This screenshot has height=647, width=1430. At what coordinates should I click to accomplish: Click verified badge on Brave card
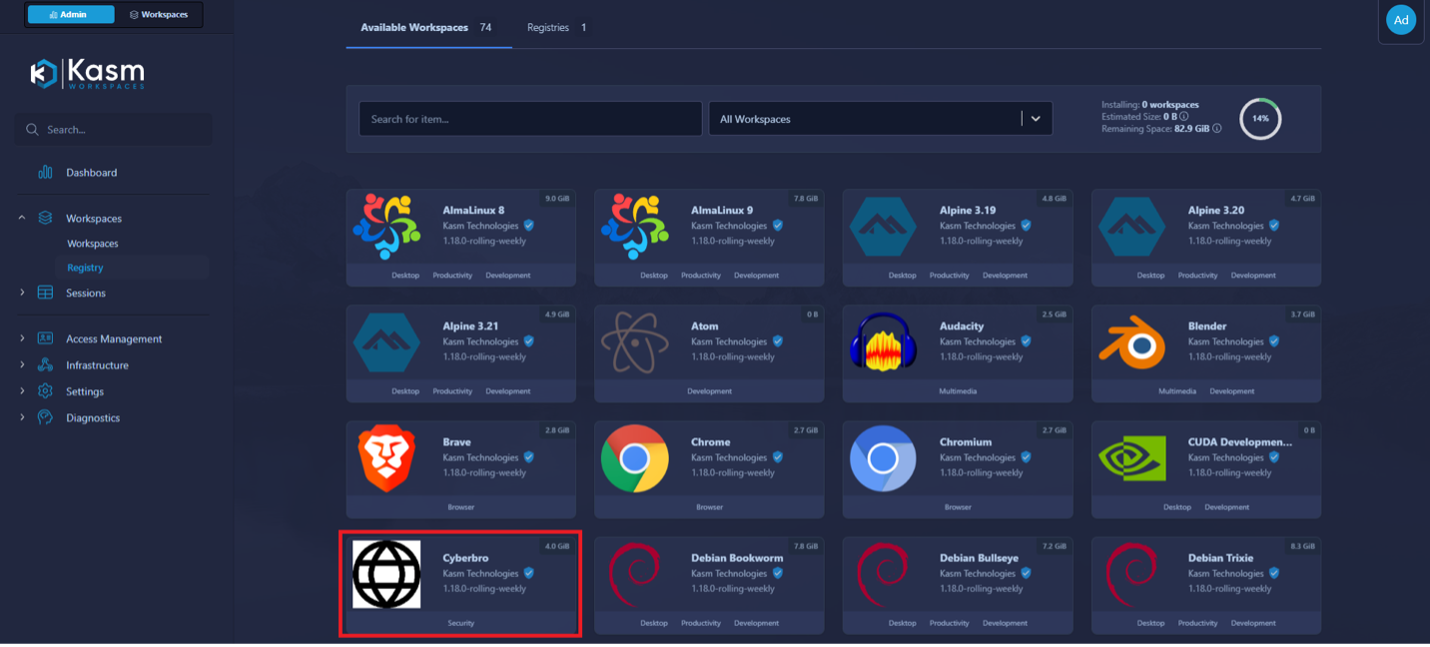529,457
